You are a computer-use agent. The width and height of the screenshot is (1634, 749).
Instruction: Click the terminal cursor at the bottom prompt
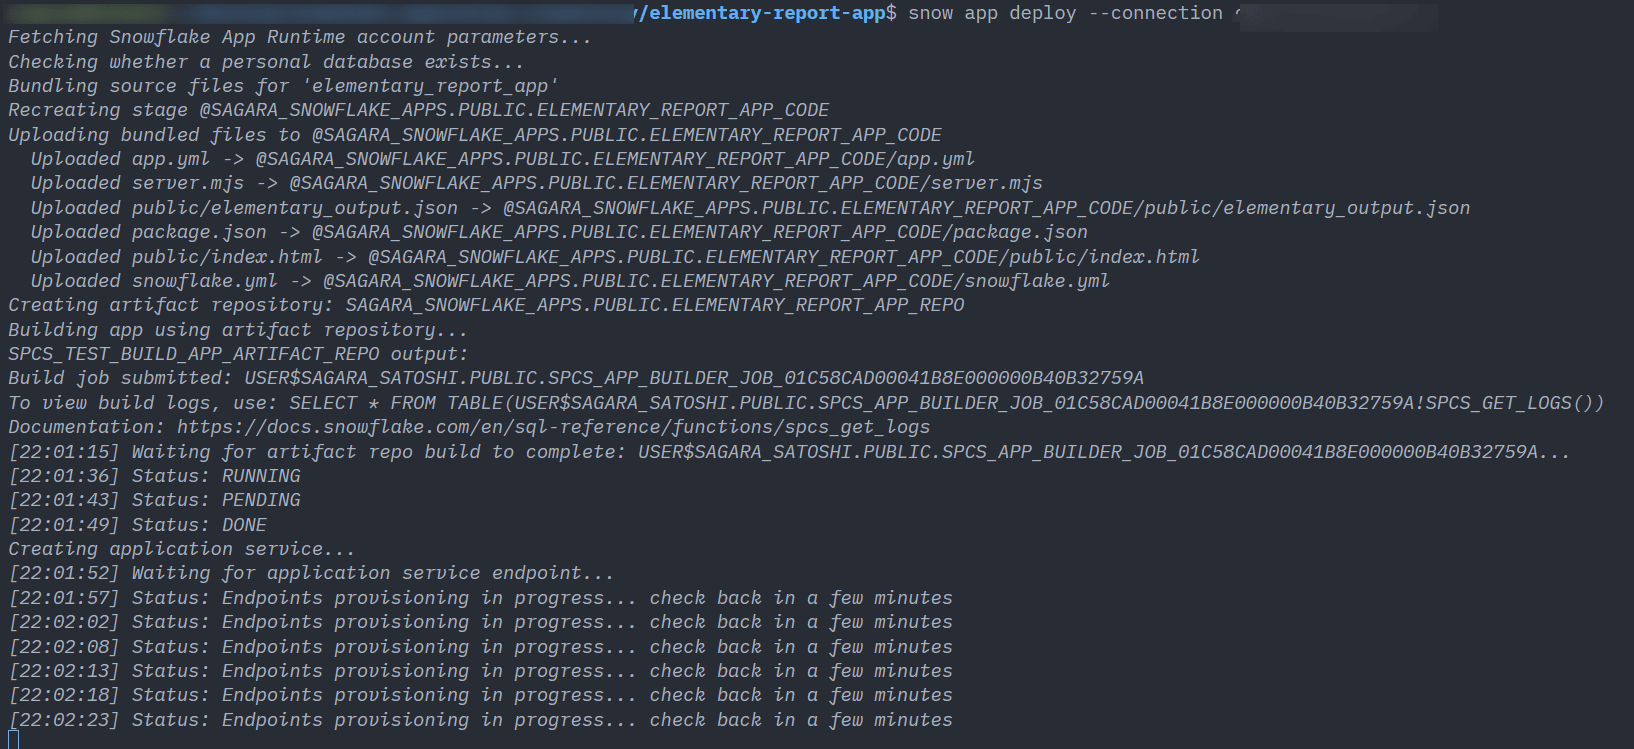point(13,740)
